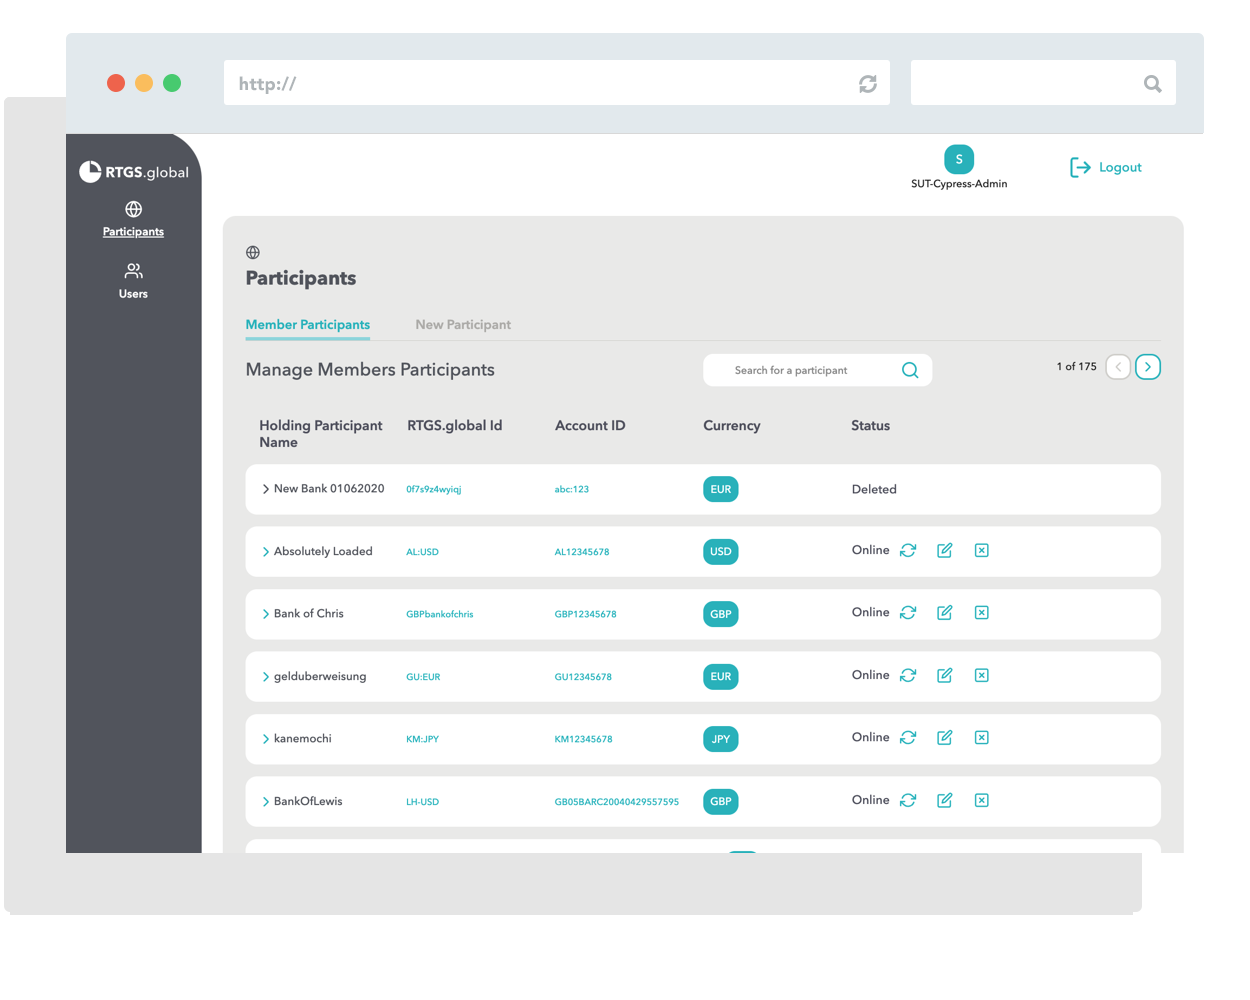
Task: Open Account ID GB05BARC20040429557595
Action: (616, 802)
